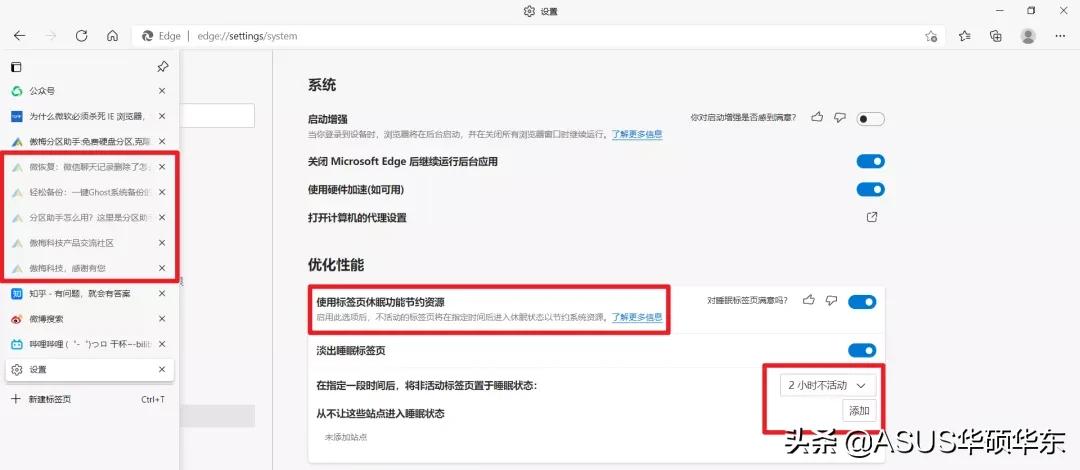Screen dimensions: 1080x470
Task: Toggle 关闭 Microsoft Edge 后继续运行后台应用 switch
Action: (871, 161)
